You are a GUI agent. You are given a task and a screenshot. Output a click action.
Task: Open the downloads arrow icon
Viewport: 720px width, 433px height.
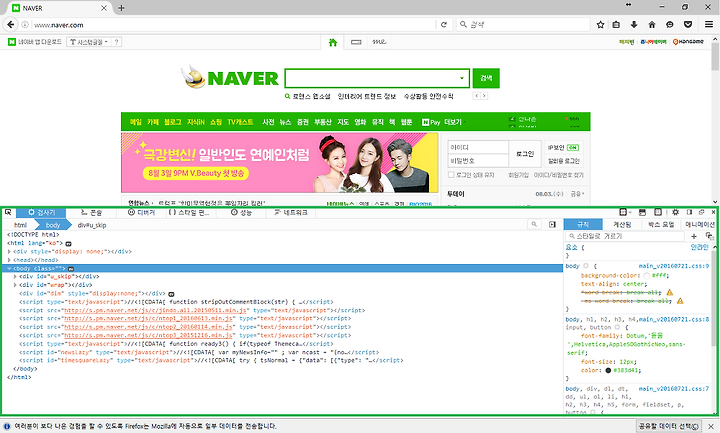[634, 25]
